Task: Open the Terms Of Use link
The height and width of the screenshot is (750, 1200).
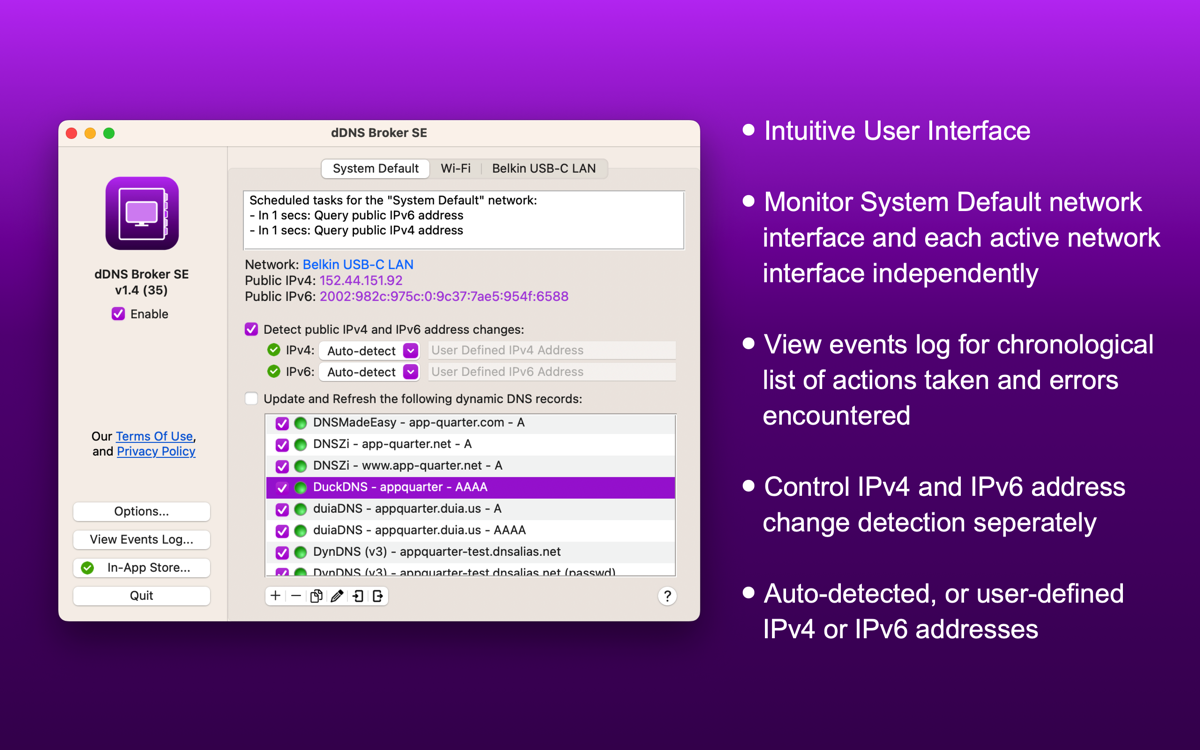Action: coord(154,436)
